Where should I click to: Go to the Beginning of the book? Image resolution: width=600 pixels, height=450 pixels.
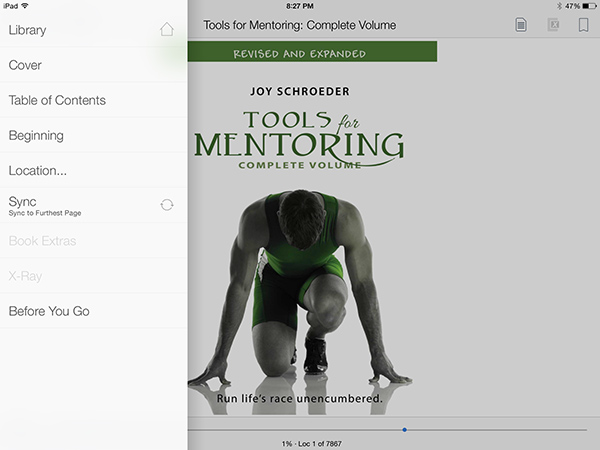tap(94, 135)
